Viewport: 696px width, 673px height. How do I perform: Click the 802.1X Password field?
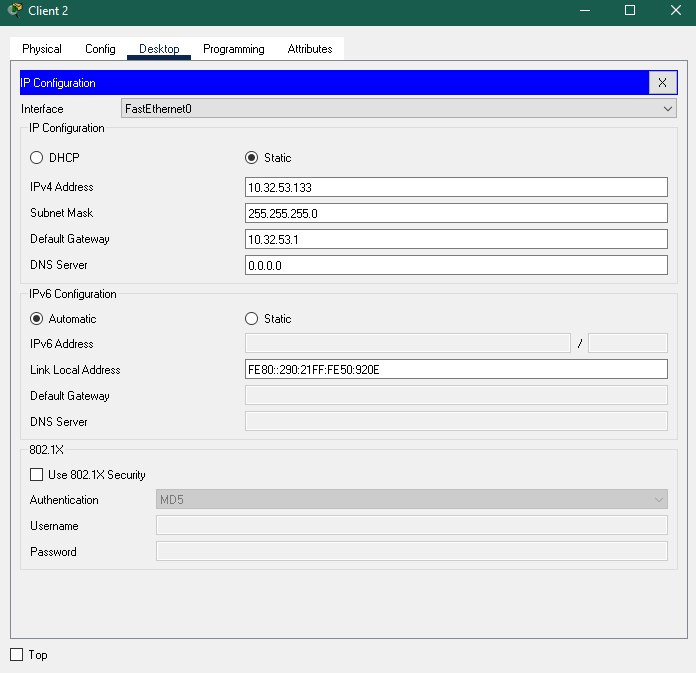411,551
